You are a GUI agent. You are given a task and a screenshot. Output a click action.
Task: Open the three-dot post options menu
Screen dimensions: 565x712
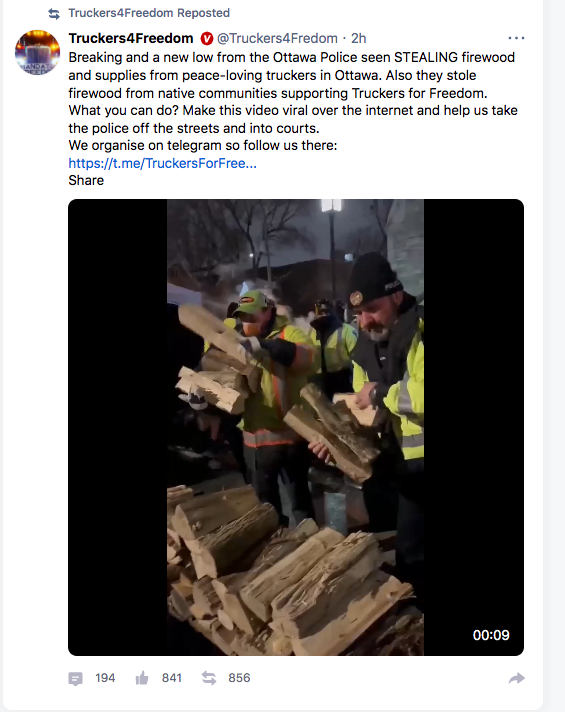pos(516,38)
